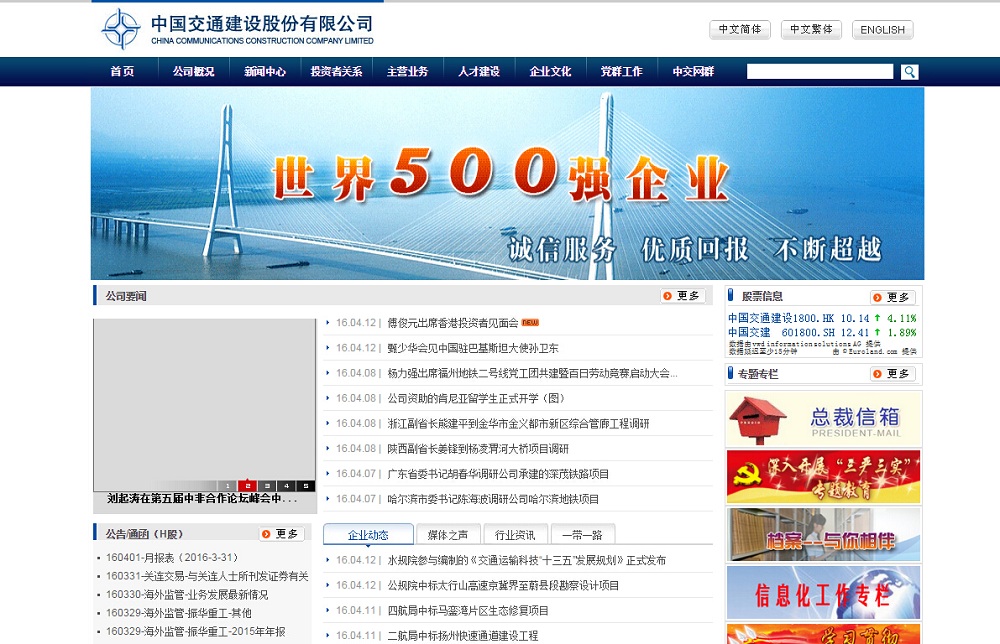Open the 人才建设 menu item

[479, 71]
